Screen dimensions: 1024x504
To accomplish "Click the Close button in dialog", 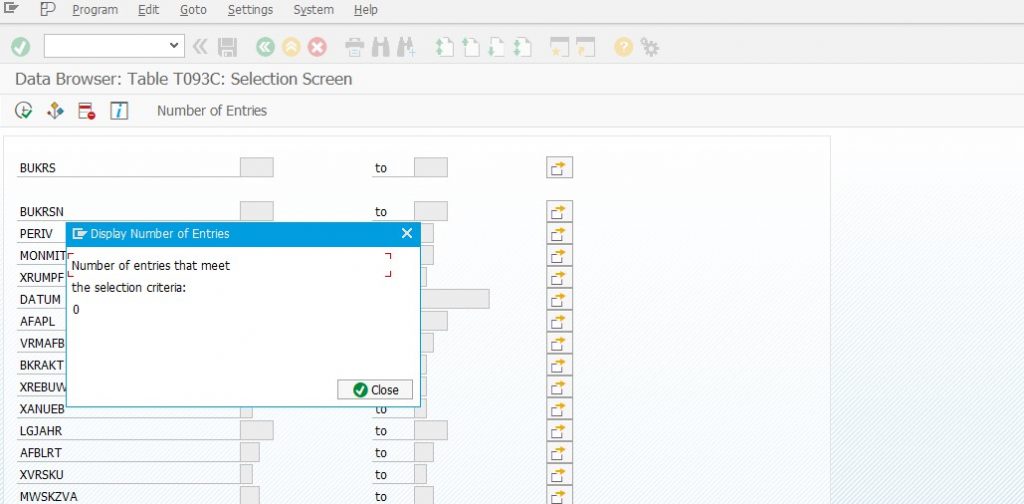I will click(x=375, y=390).
